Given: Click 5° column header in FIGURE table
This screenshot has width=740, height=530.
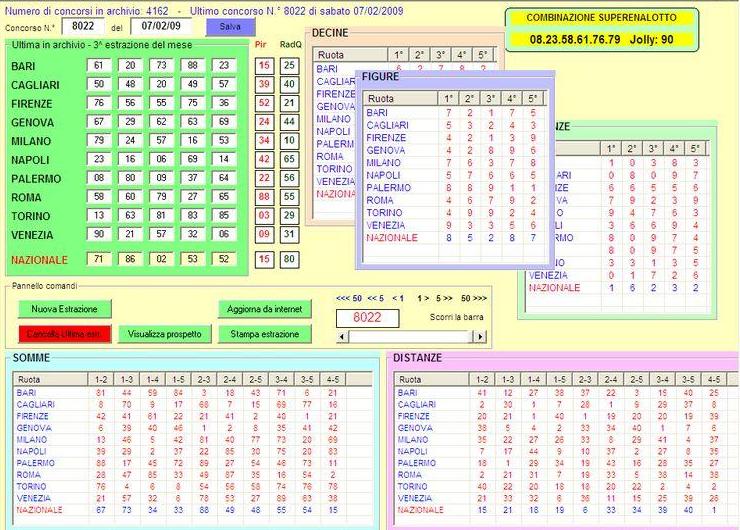Looking at the screenshot, I should [533, 99].
